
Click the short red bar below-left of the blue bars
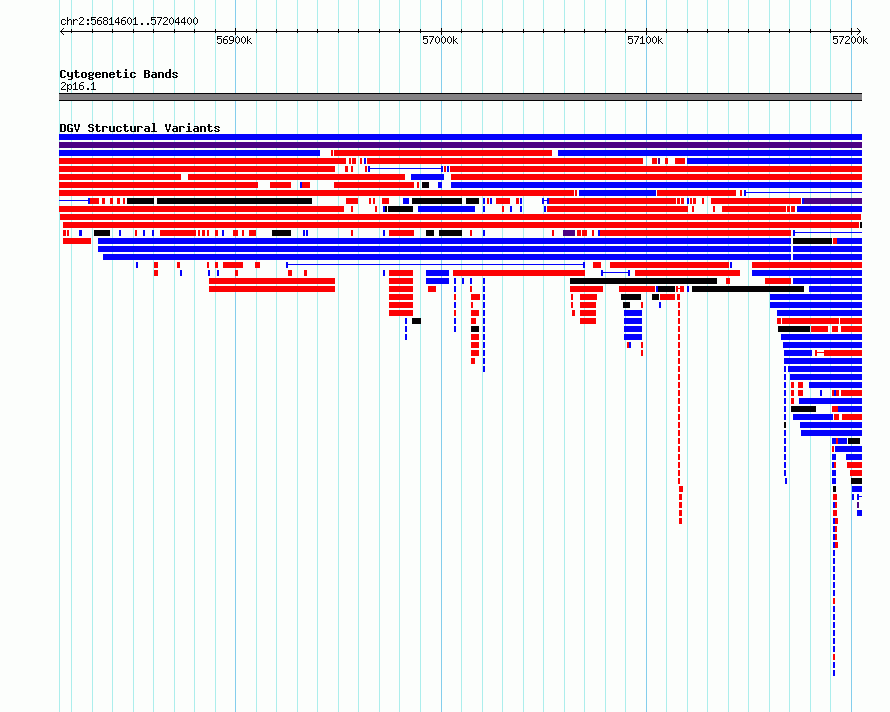[77, 241]
